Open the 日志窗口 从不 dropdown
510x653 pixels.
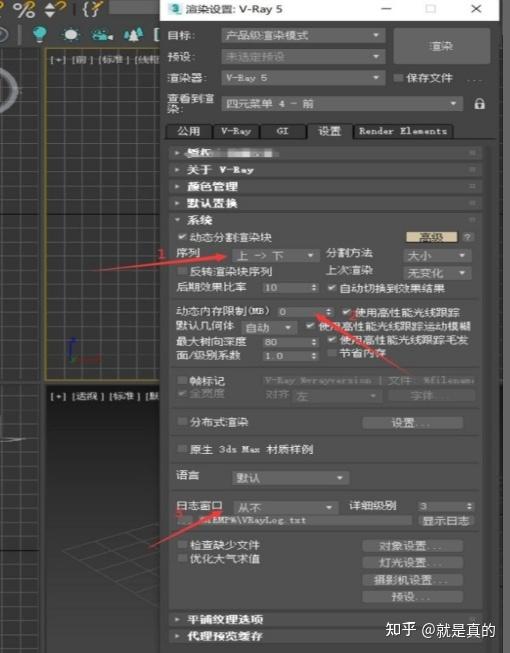[285, 507]
